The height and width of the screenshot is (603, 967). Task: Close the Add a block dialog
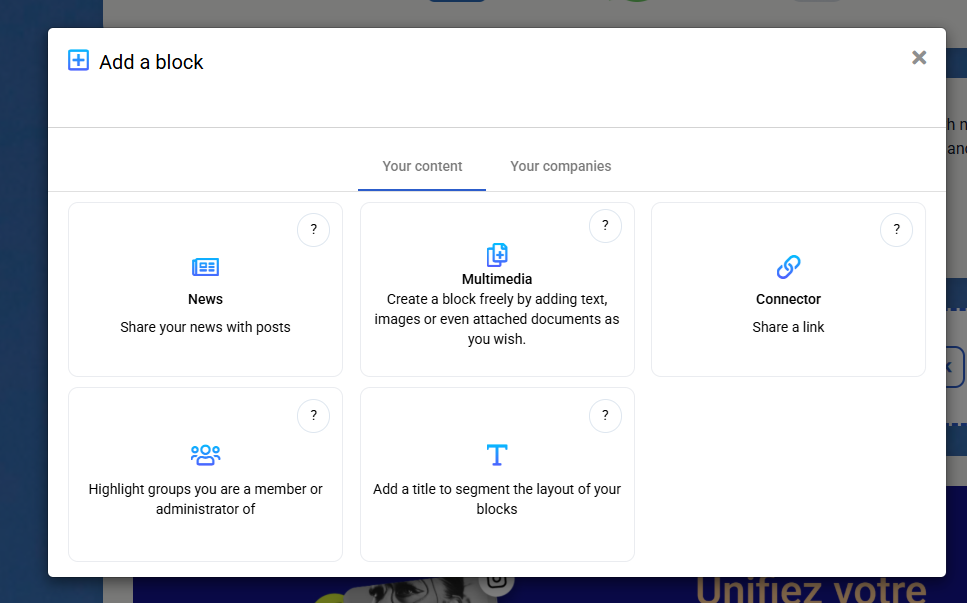pos(919,57)
